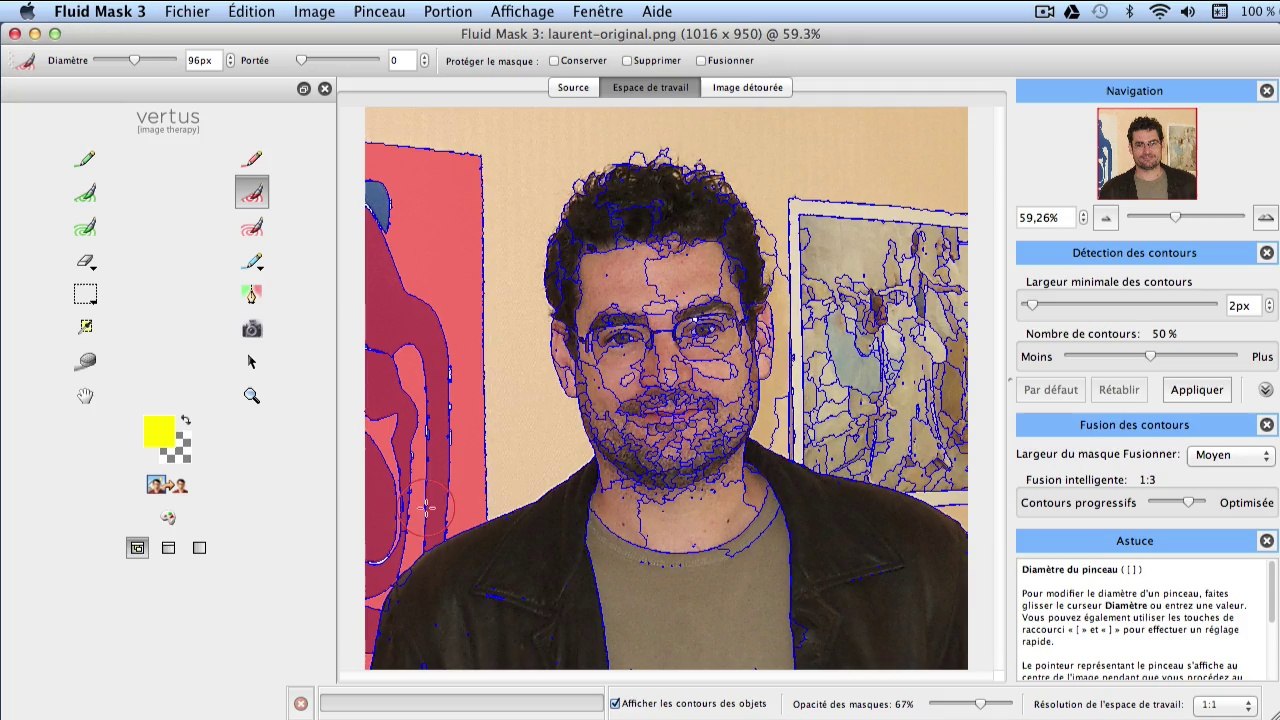Activate the Hand pan tool
1280x720 pixels.
tap(85, 396)
